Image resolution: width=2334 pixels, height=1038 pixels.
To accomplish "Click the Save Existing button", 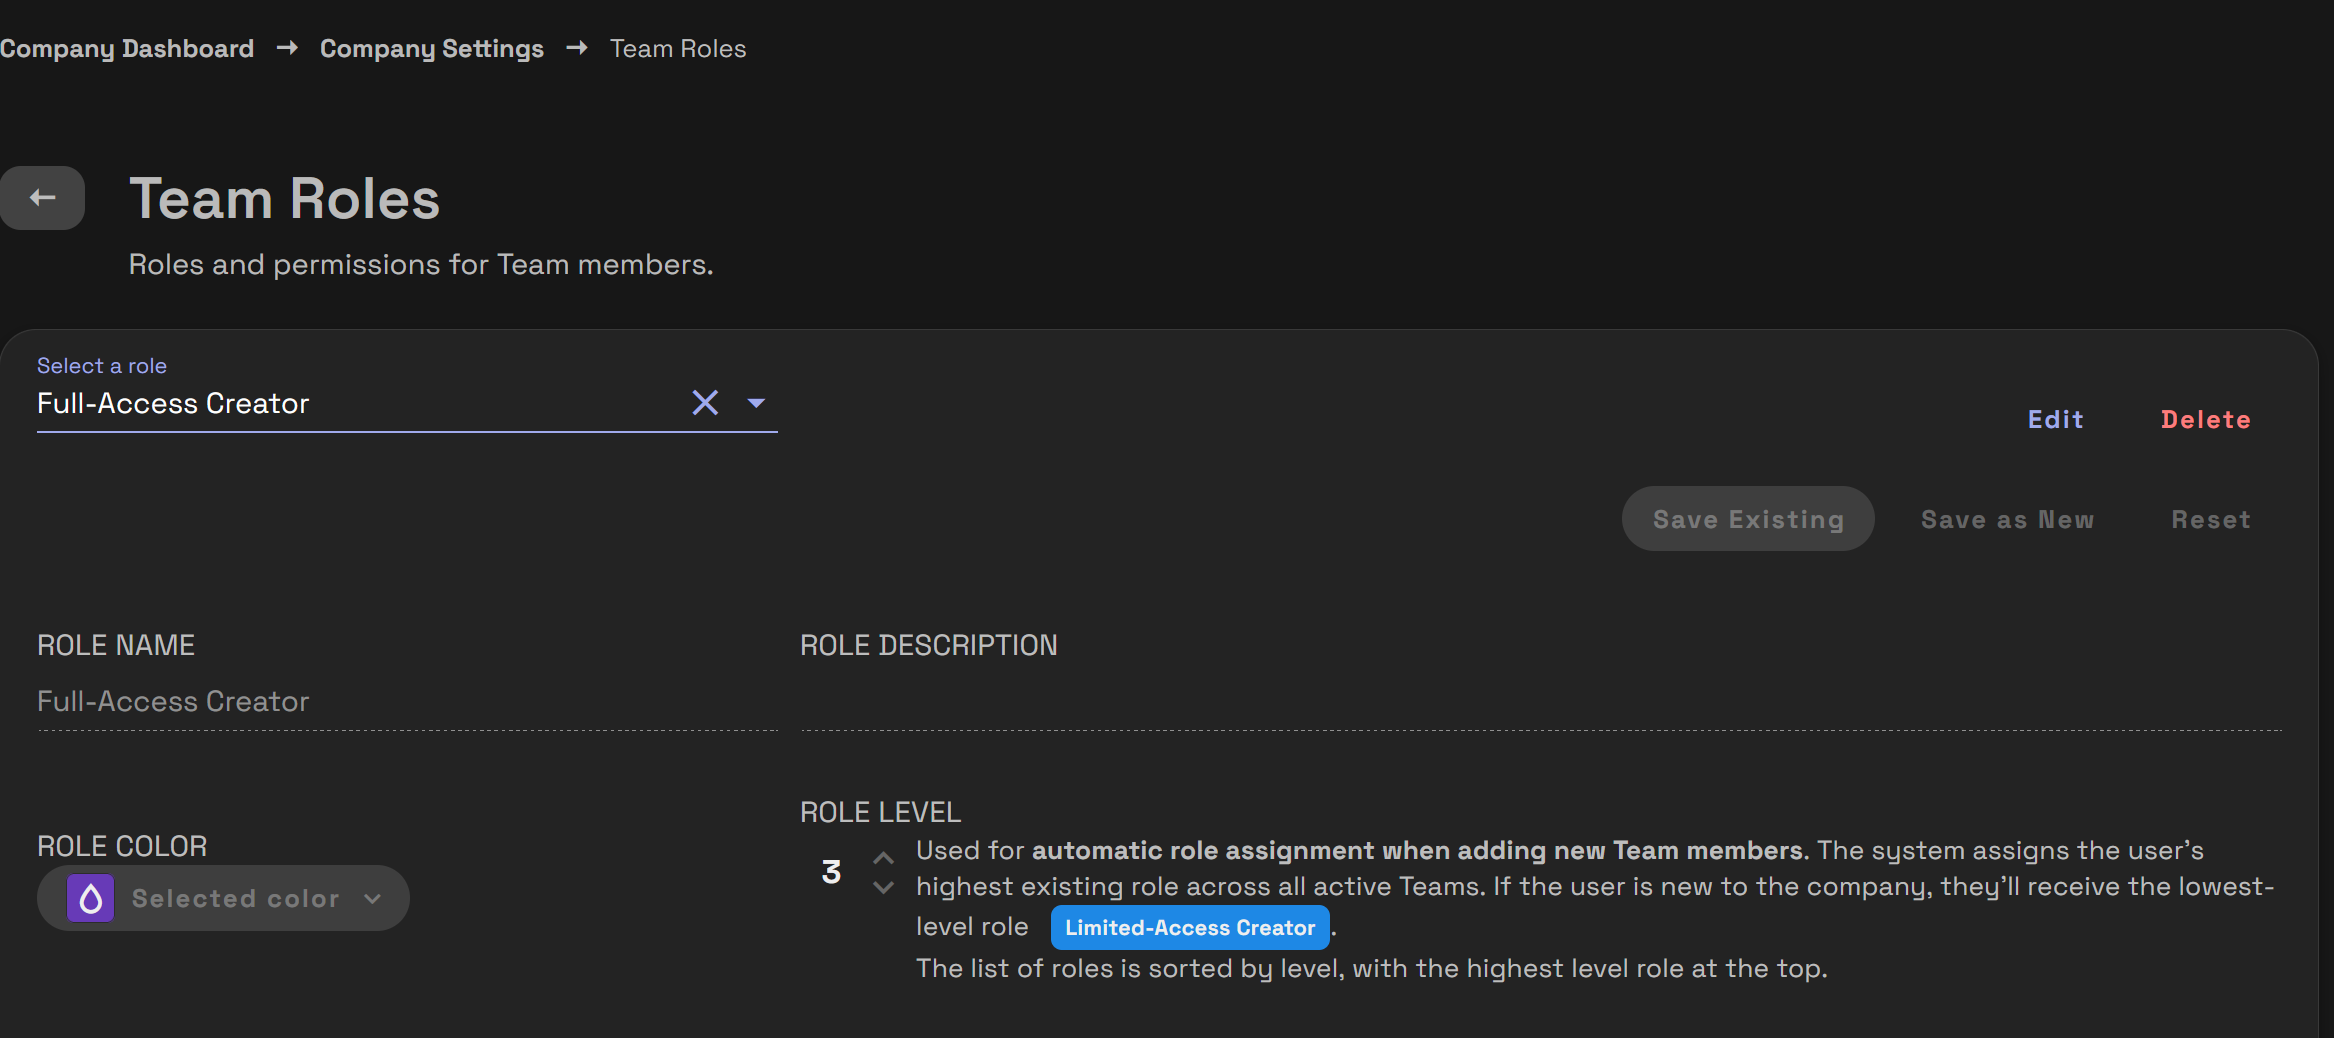I will pos(1747,519).
